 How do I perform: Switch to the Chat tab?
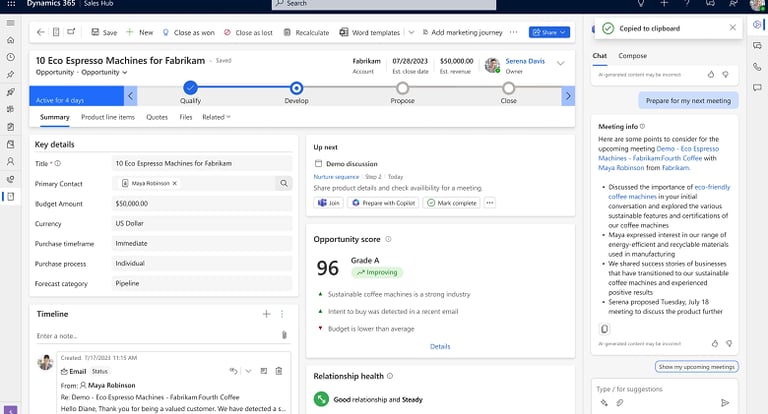point(600,56)
